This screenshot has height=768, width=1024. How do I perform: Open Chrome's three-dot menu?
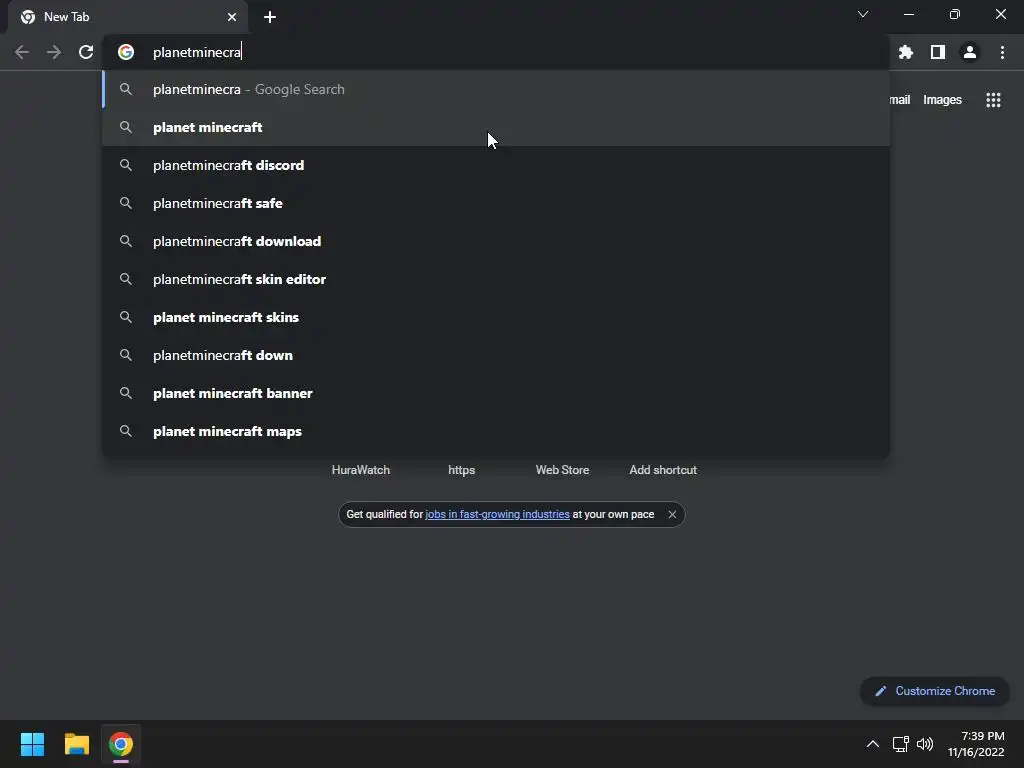coord(1002,52)
